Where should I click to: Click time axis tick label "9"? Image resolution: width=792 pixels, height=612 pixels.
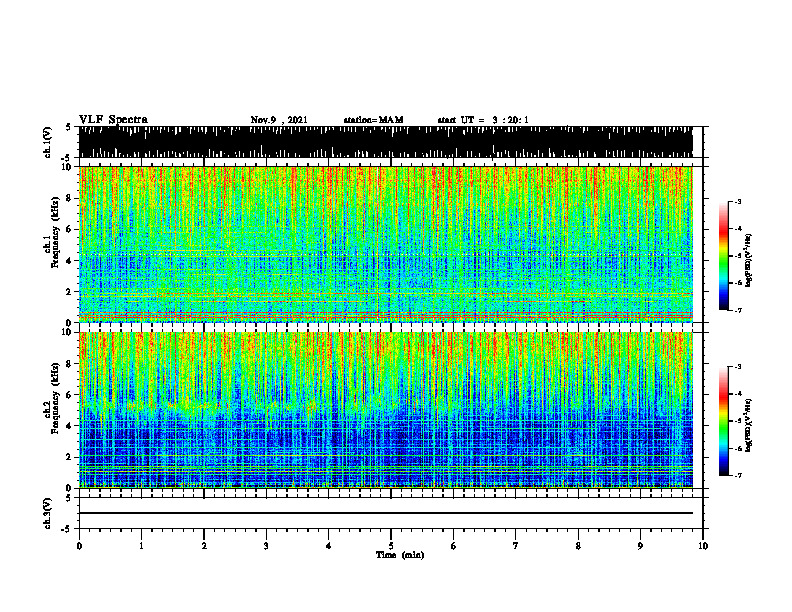pos(640,546)
